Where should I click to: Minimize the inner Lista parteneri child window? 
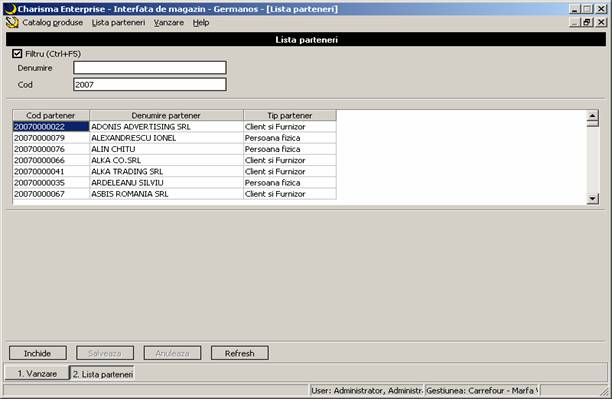pos(575,22)
